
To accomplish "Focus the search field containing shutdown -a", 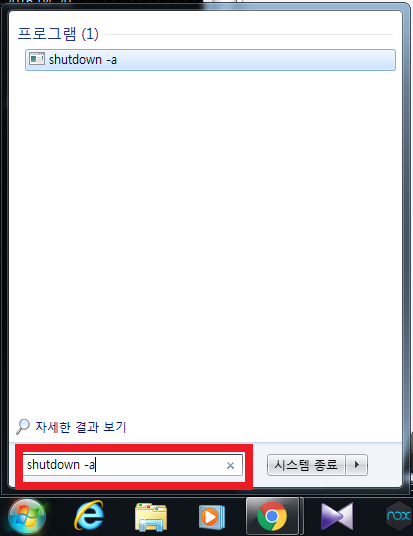I will pyautogui.click(x=132, y=465).
